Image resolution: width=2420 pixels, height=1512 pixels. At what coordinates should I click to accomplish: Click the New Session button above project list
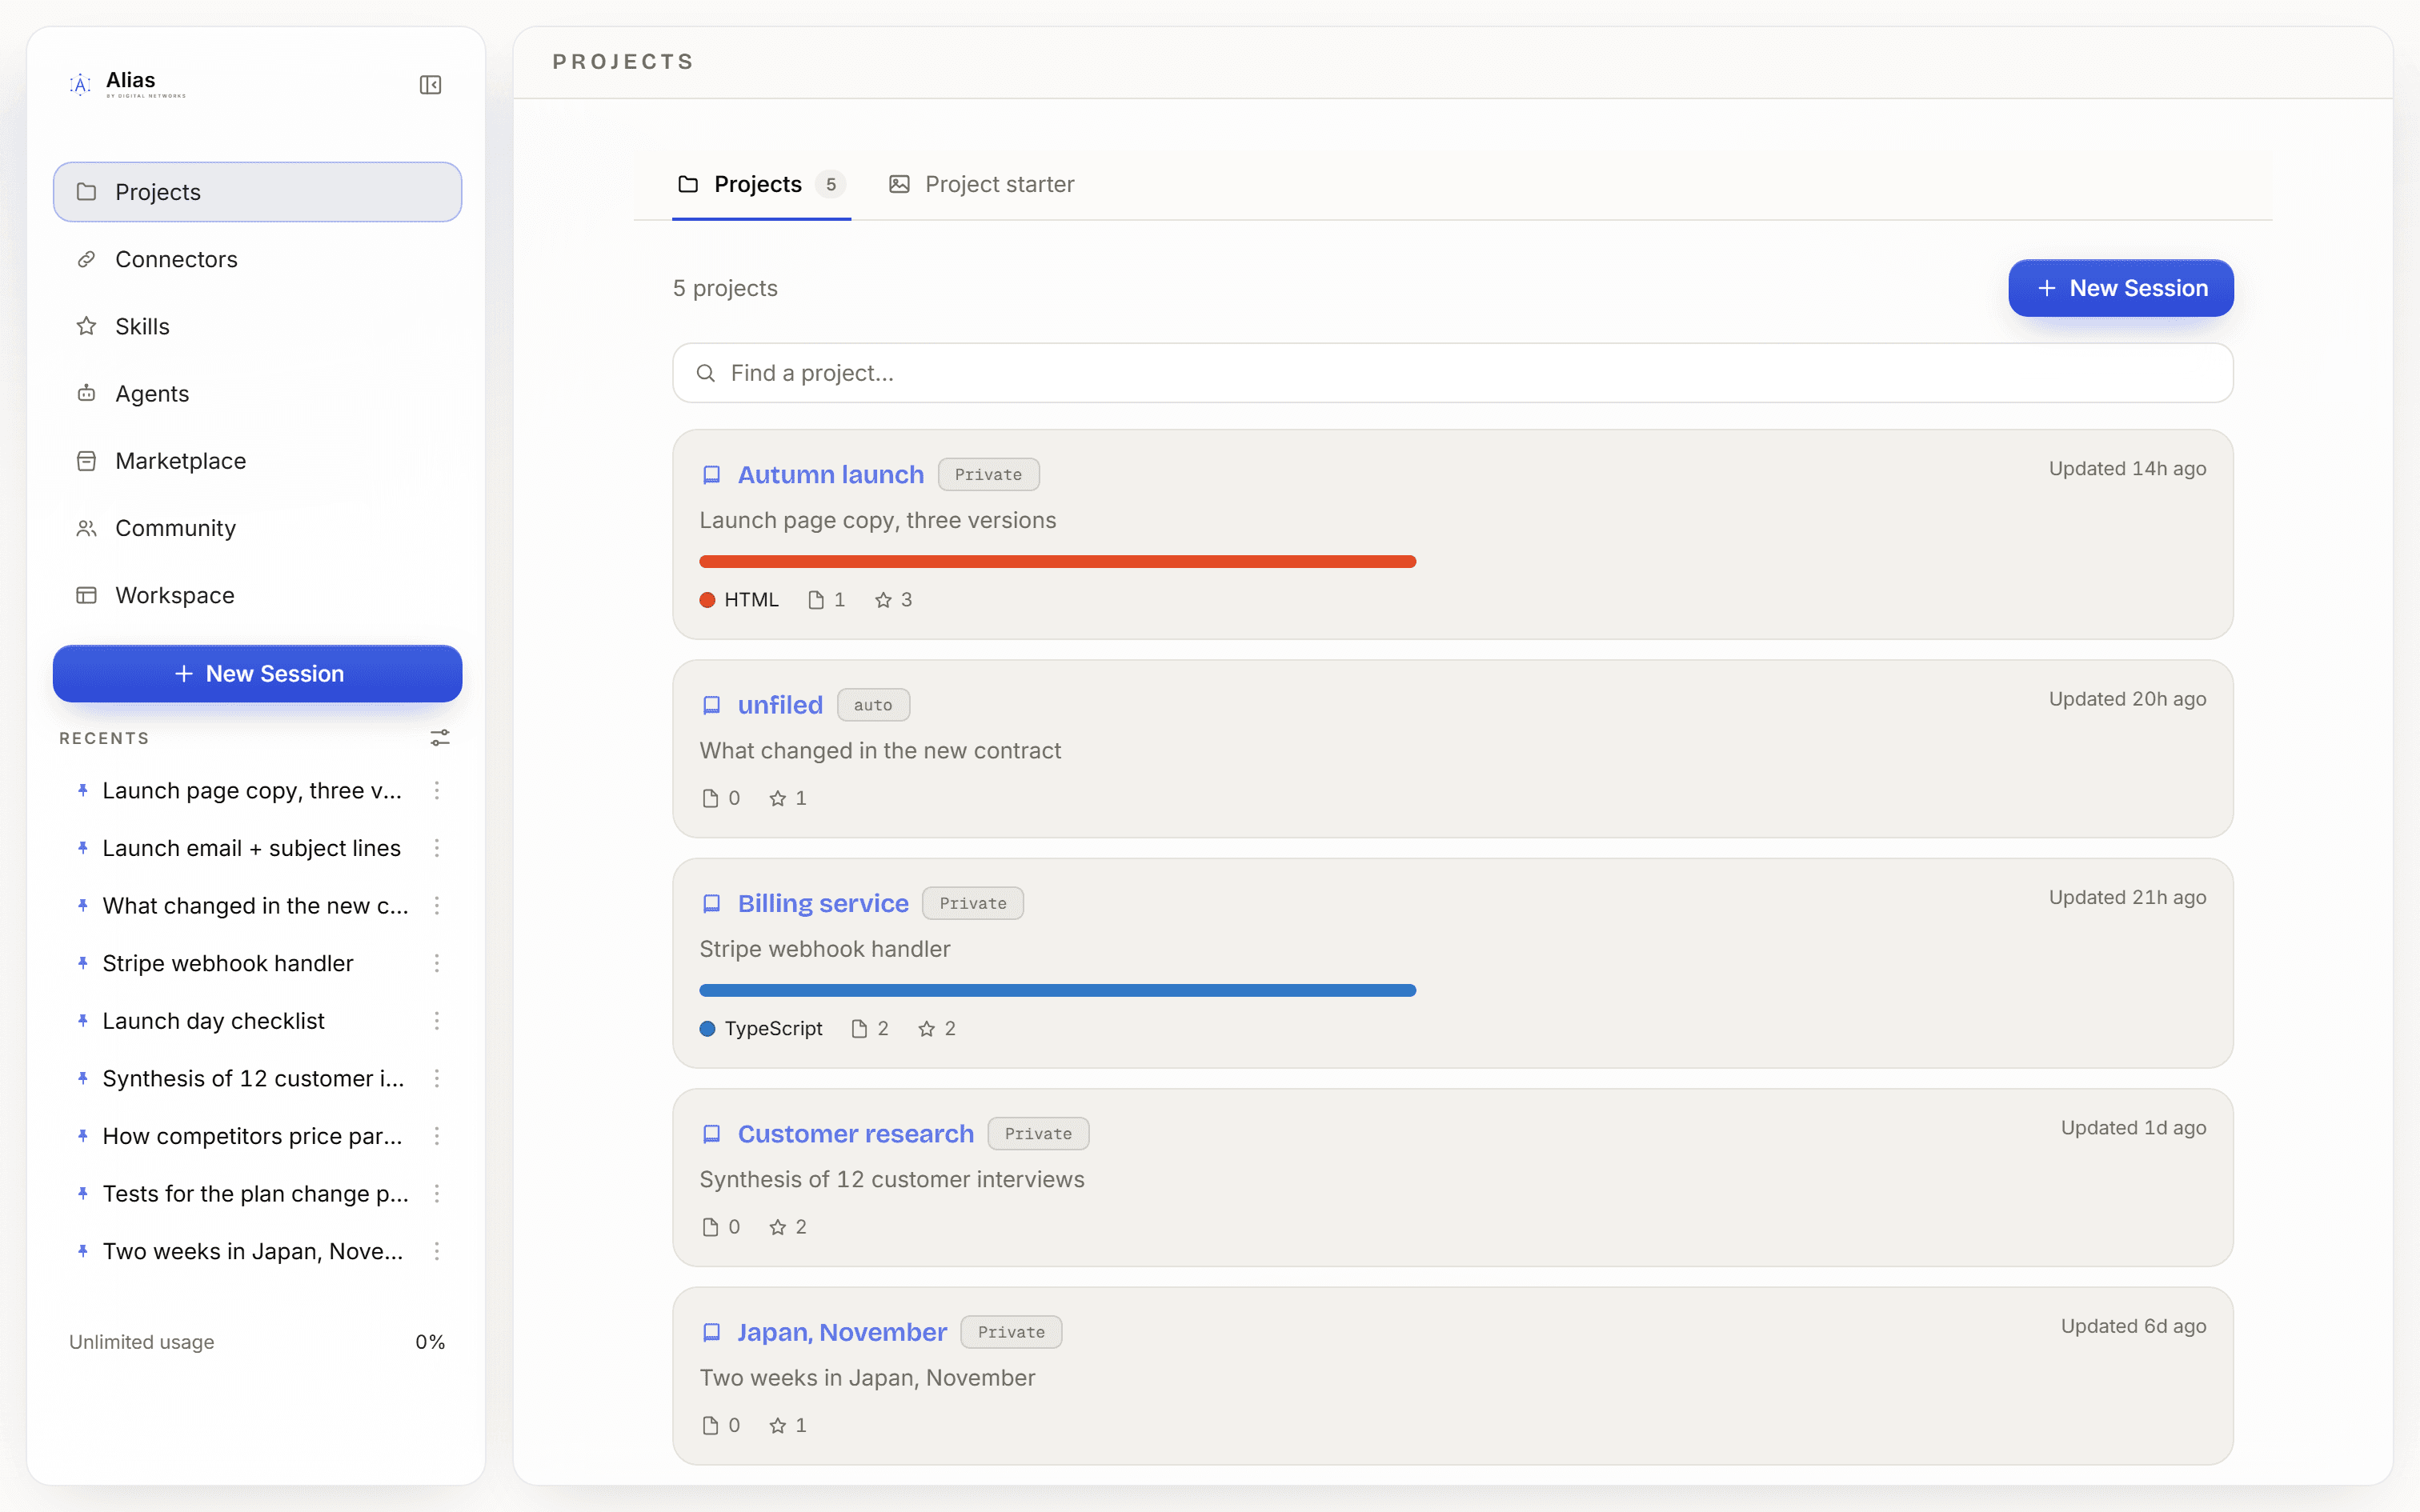tap(2120, 288)
